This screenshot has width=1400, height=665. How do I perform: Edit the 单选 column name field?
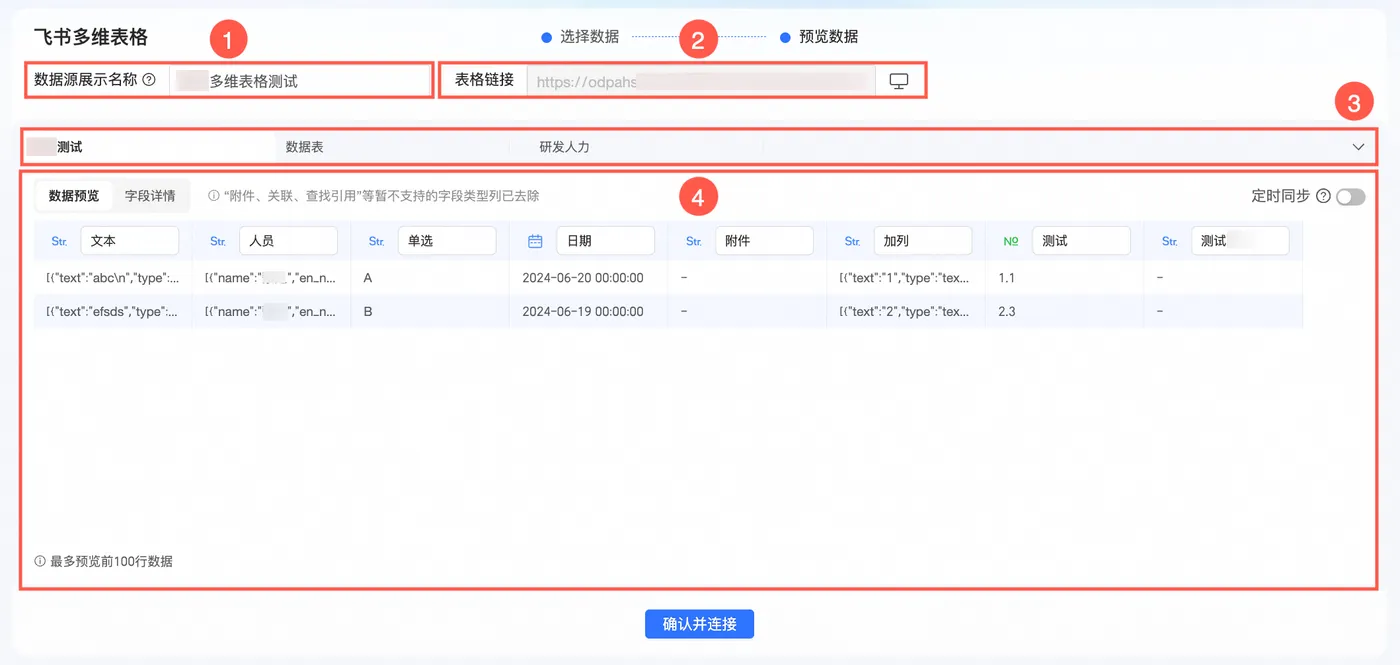[x=446, y=241]
